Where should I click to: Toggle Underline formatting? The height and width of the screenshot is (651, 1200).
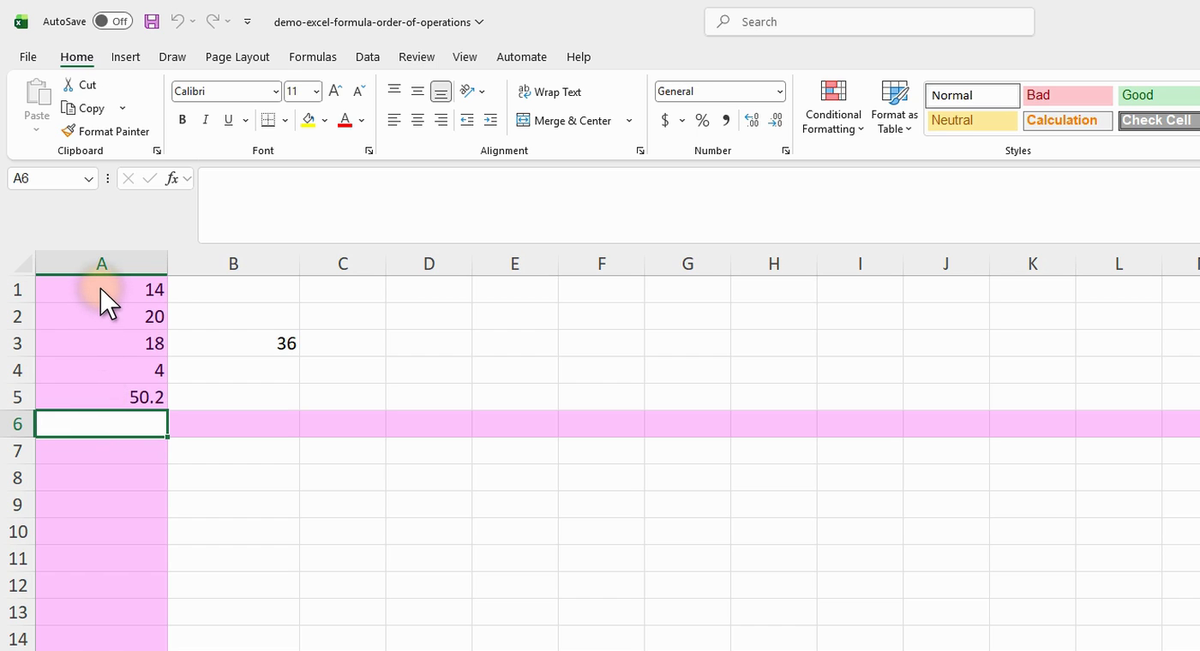tap(228, 121)
